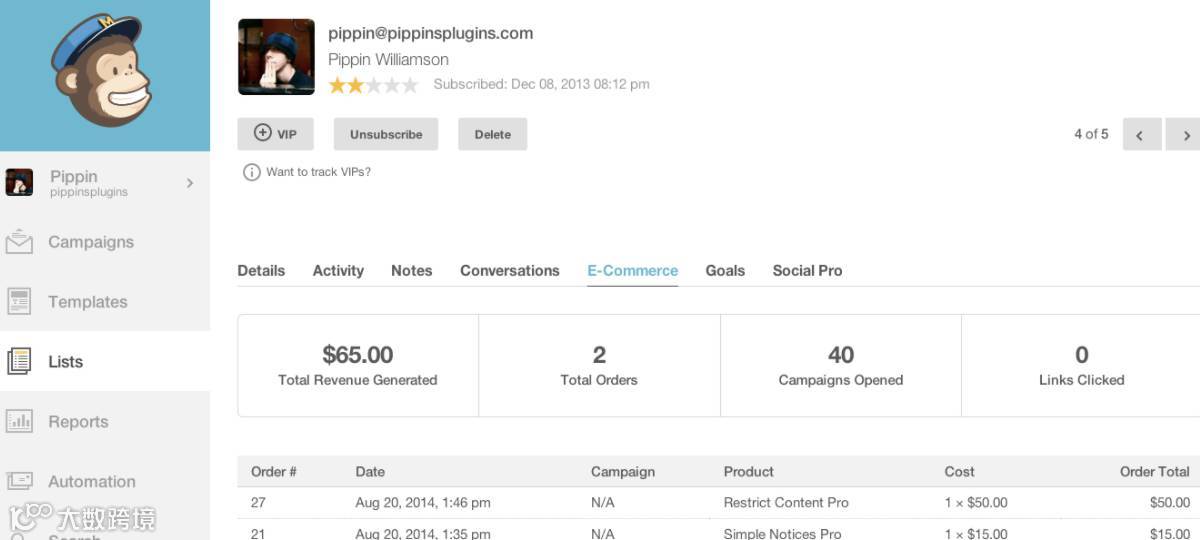Click the Campaign column header
Image resolution: width=1200 pixels, height=540 pixels.
pos(623,471)
